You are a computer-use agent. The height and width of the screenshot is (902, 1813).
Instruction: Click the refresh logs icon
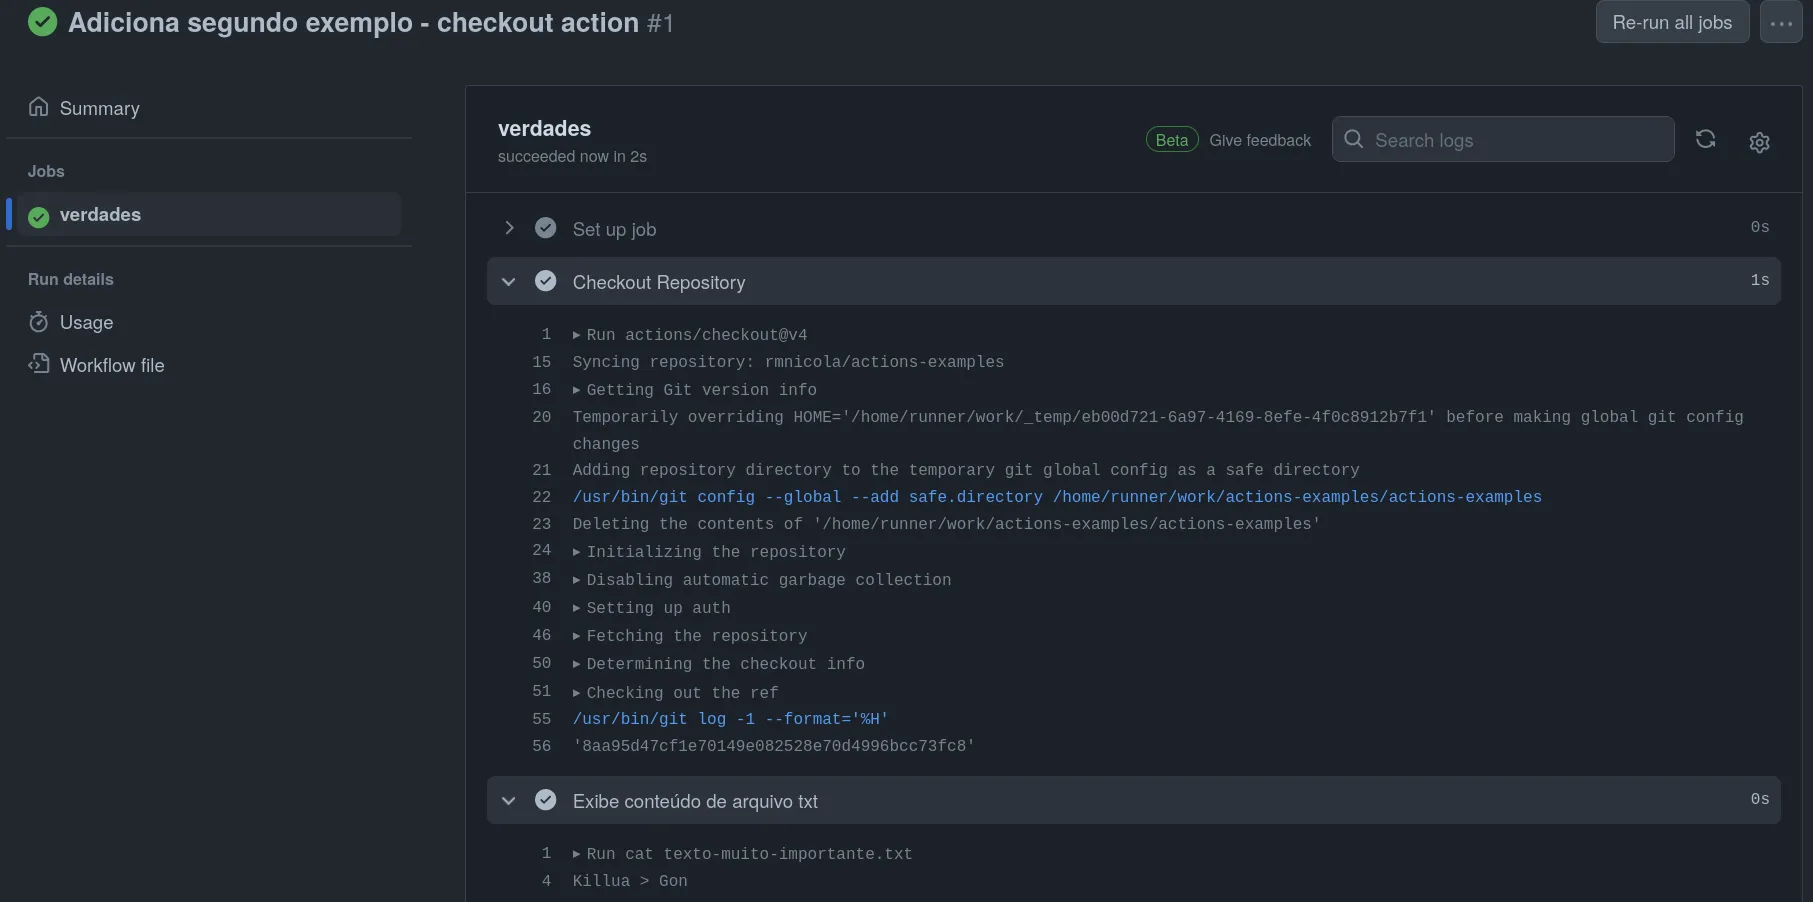click(x=1705, y=140)
